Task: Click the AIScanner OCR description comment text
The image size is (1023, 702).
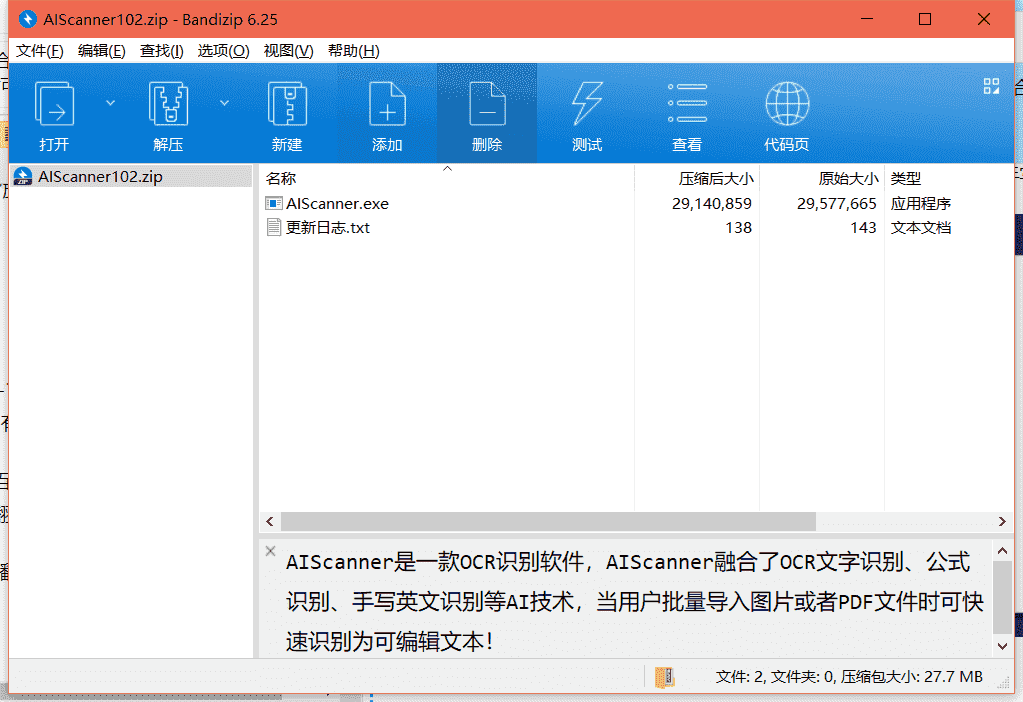Action: 634,602
